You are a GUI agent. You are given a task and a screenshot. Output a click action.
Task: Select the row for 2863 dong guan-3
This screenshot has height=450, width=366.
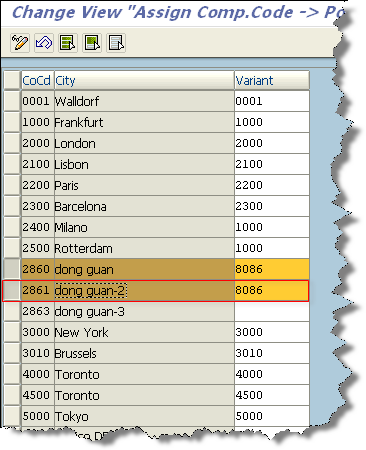point(12,311)
